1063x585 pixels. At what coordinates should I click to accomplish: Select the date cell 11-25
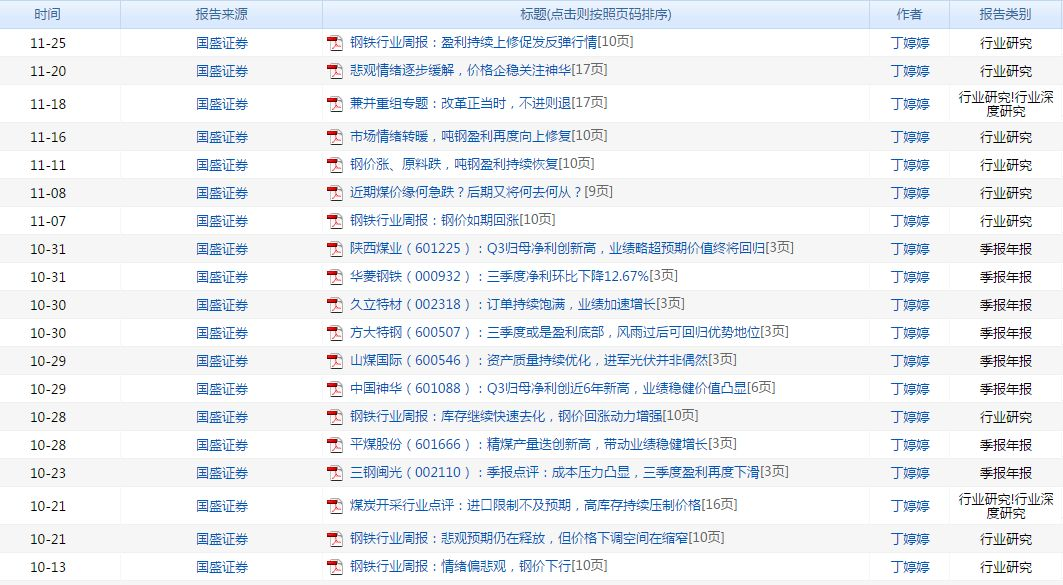[48, 43]
